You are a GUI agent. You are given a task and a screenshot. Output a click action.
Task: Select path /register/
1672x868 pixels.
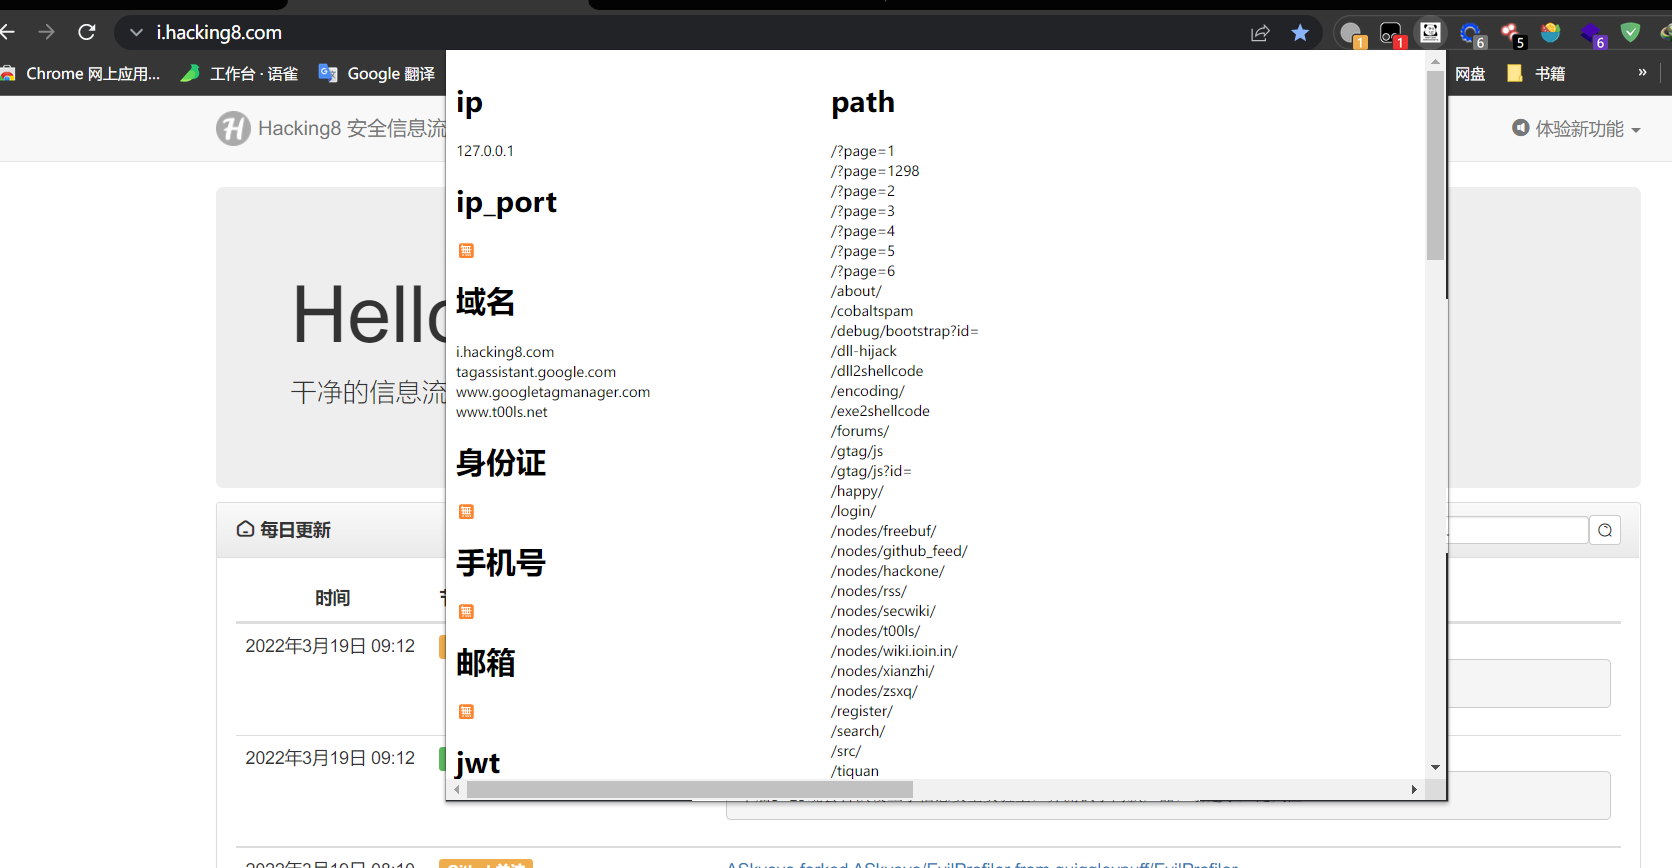click(x=862, y=711)
